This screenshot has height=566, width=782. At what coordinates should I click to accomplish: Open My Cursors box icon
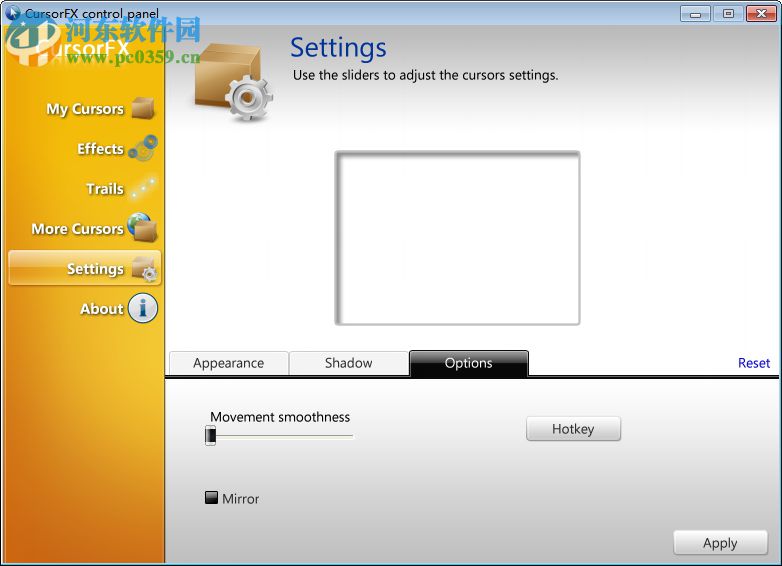point(143,108)
